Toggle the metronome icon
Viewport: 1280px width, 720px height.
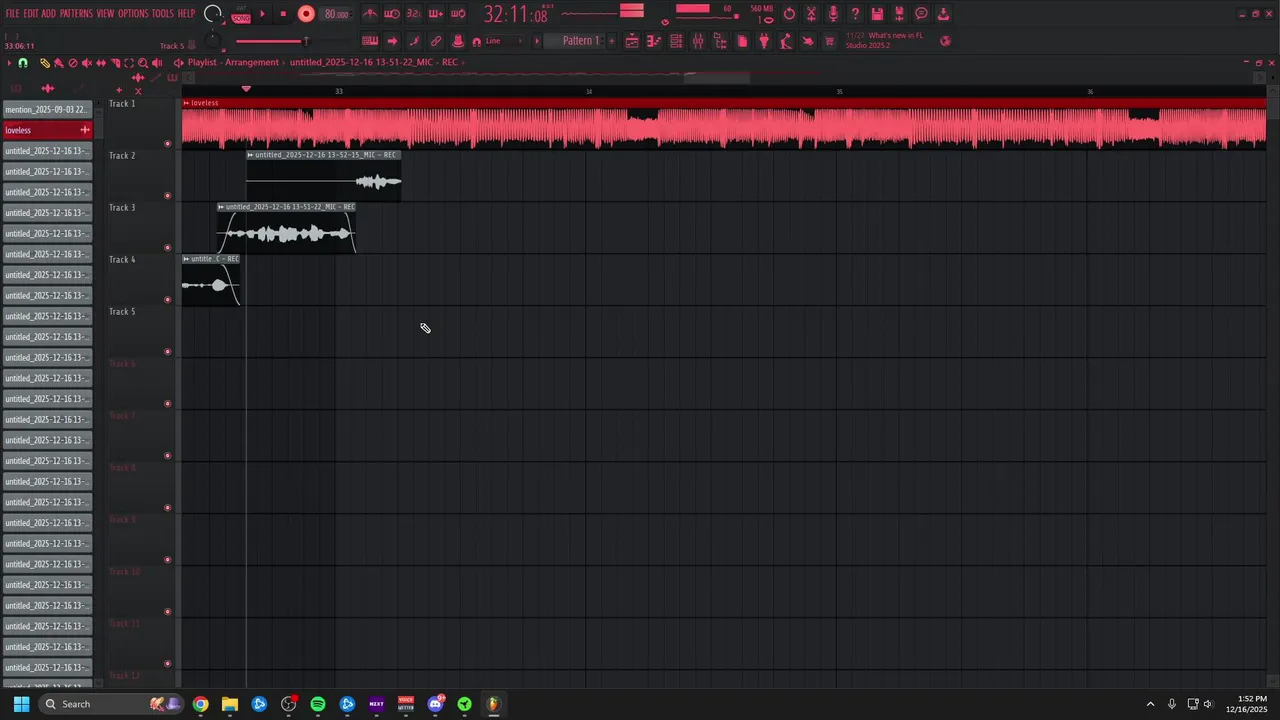click(371, 14)
